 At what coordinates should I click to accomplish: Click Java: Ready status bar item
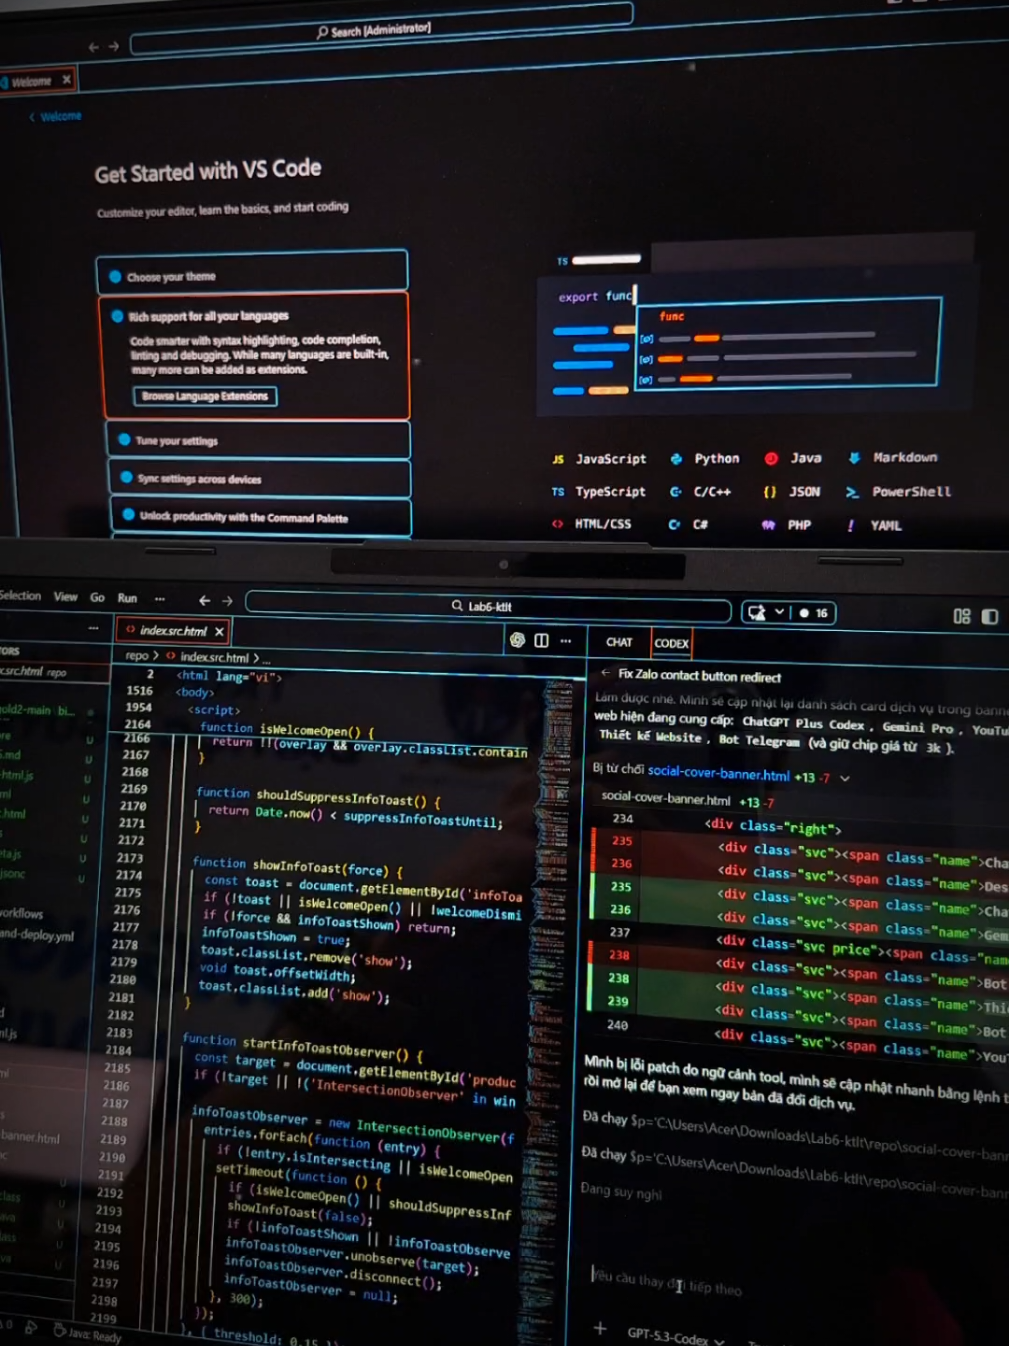click(88, 1334)
